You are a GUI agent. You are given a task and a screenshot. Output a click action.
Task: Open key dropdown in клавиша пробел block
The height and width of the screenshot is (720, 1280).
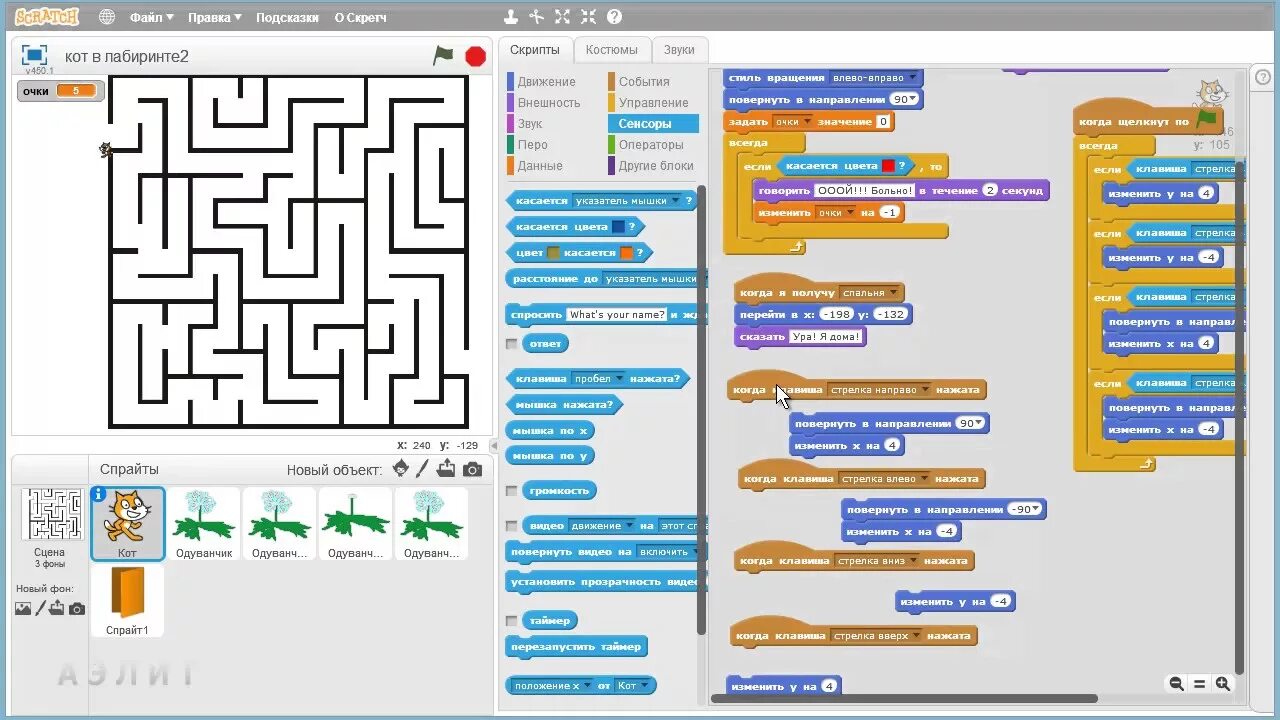click(x=619, y=379)
